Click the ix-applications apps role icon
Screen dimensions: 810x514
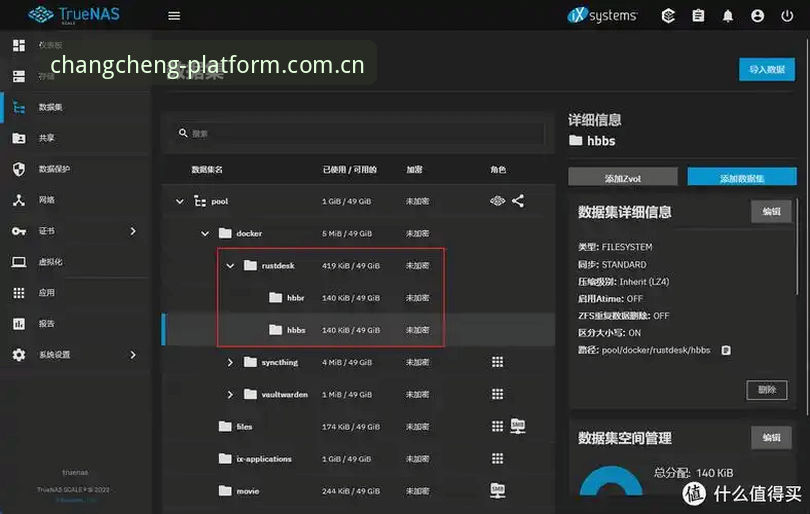coord(497,459)
